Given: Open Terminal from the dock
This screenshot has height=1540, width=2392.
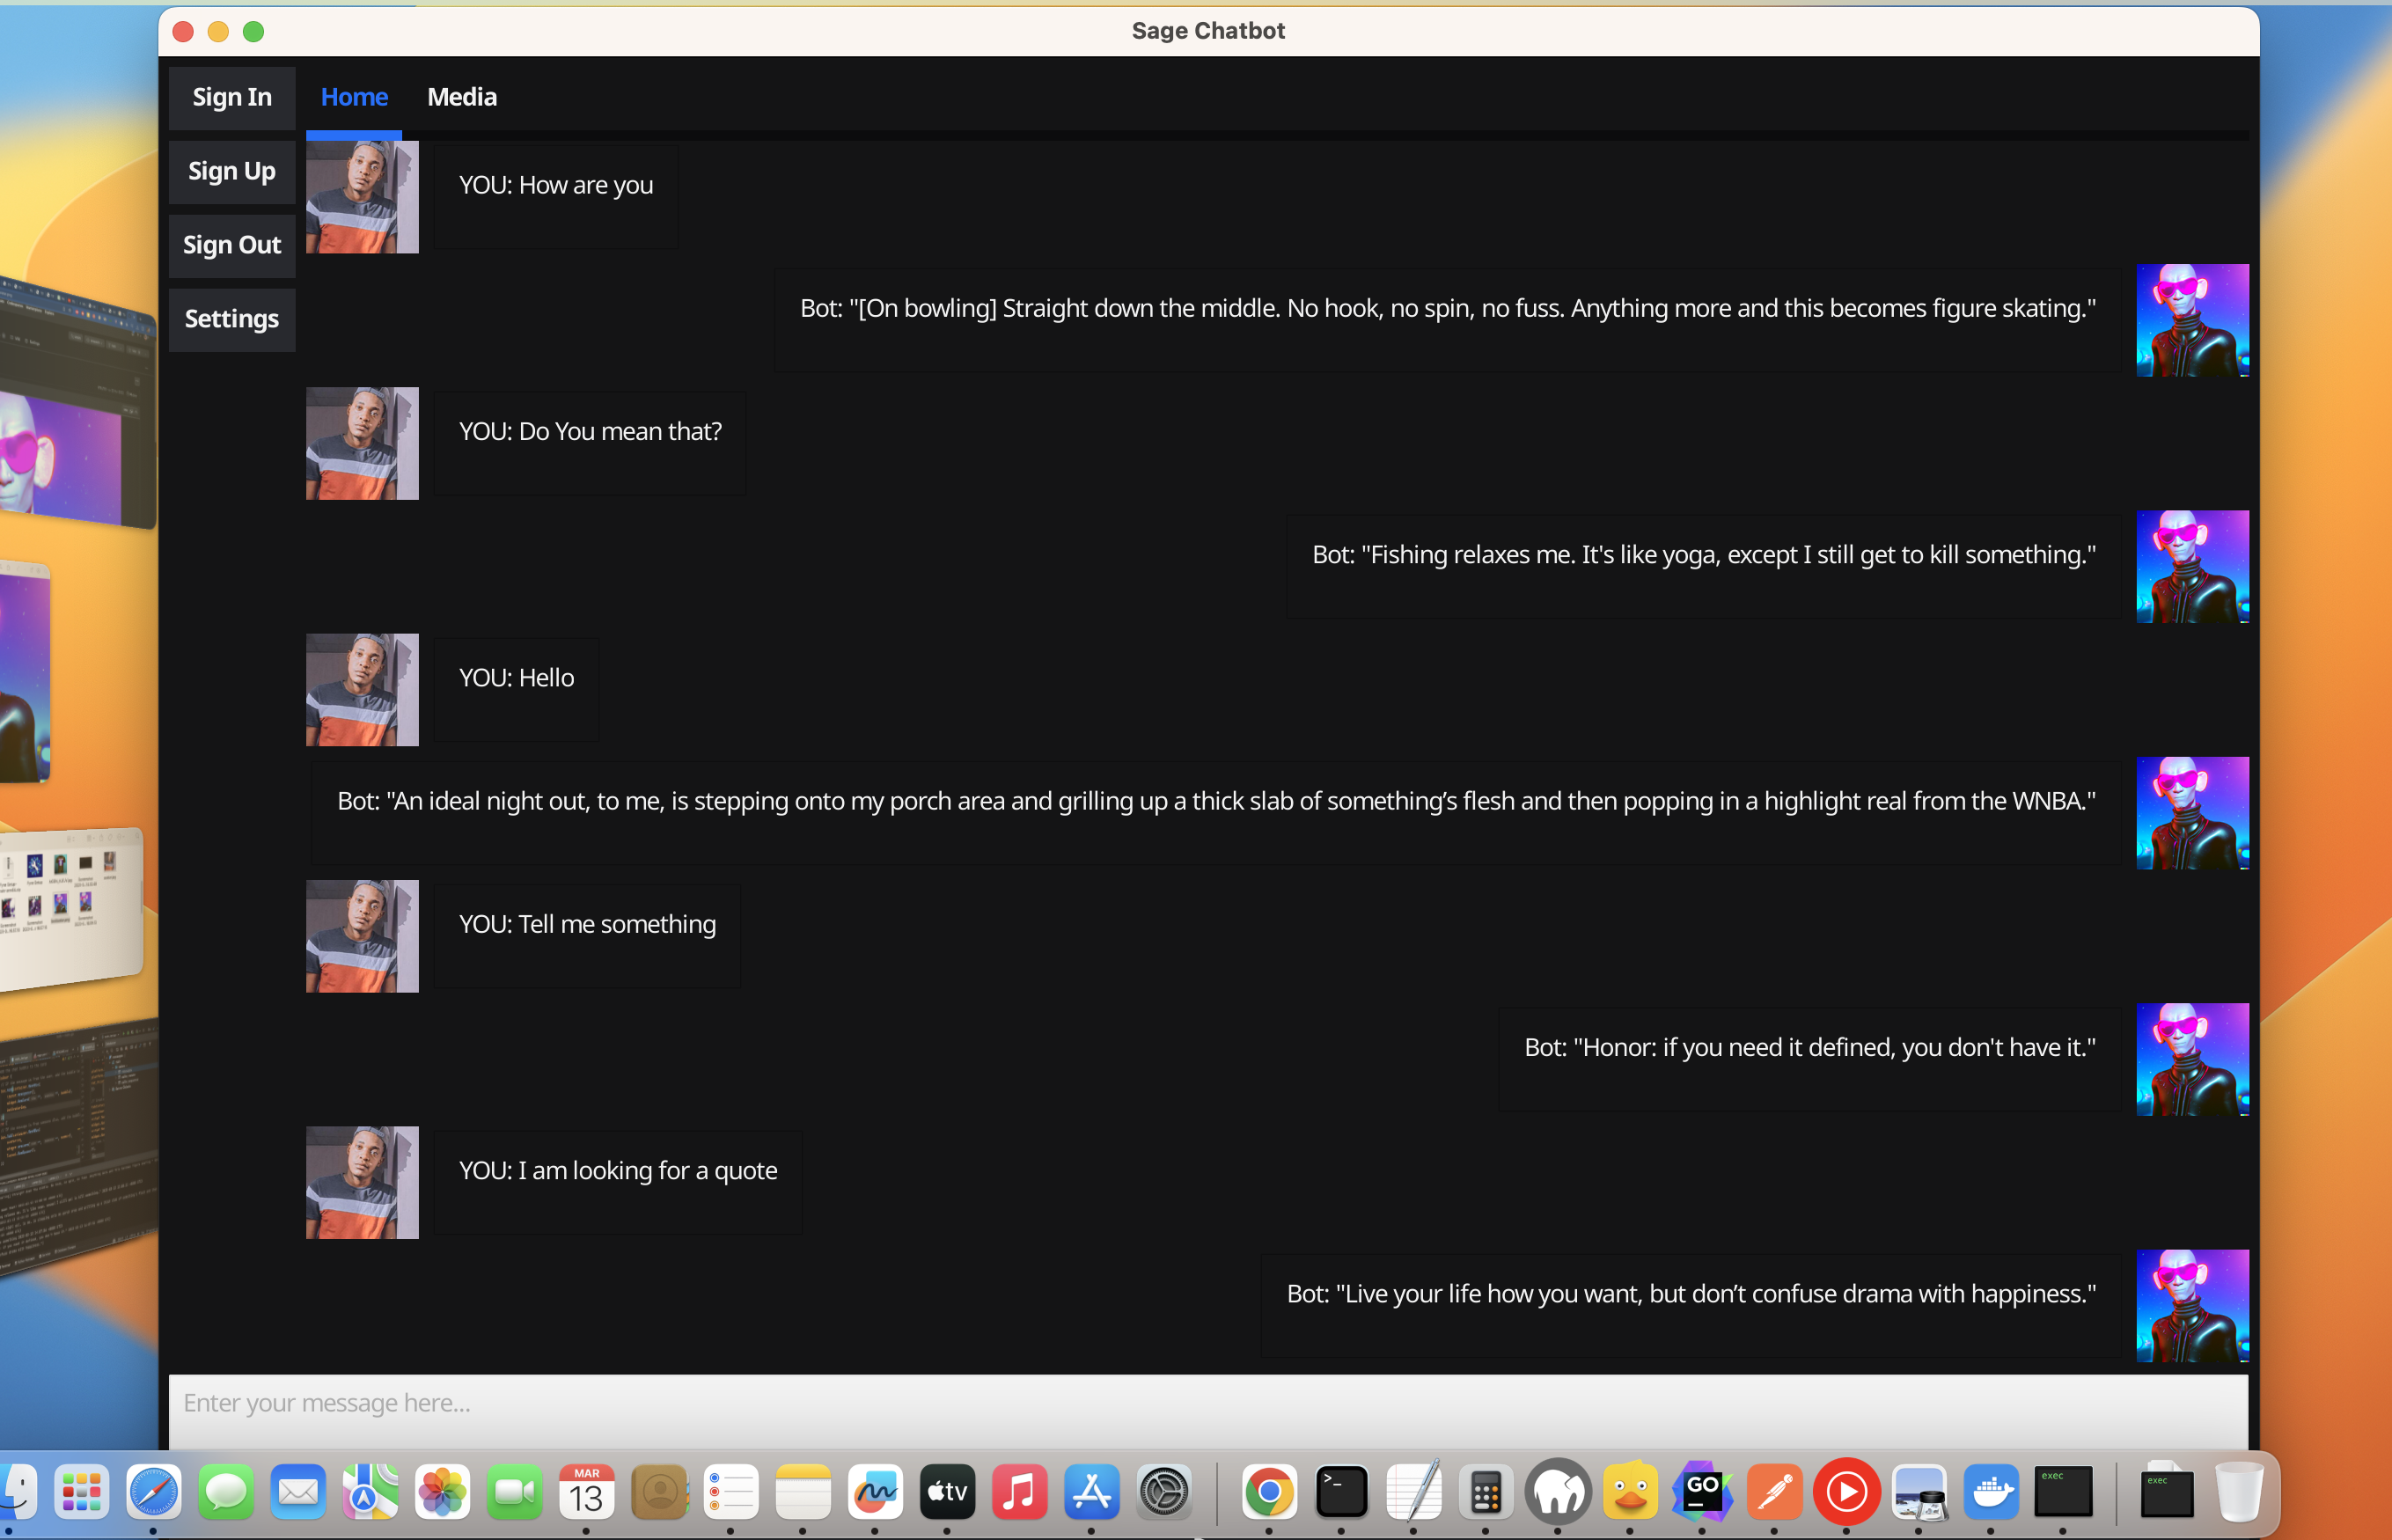Looking at the screenshot, I should pyautogui.click(x=1341, y=1492).
